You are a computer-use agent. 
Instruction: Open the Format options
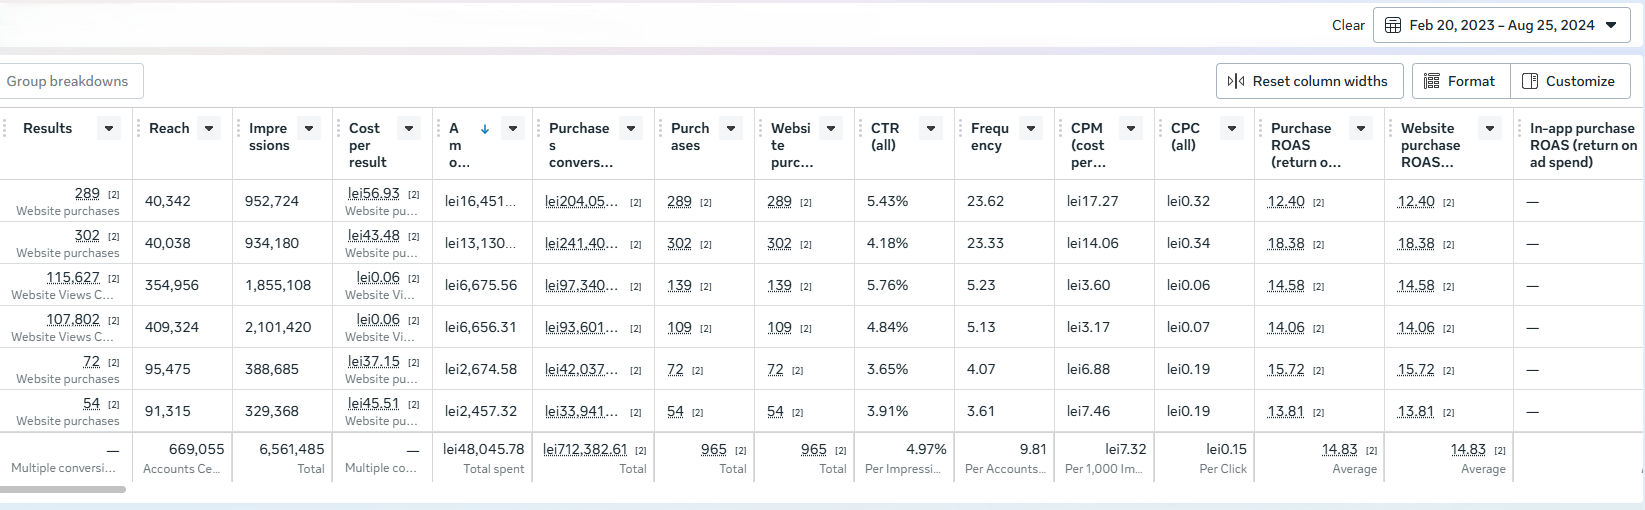point(1461,81)
